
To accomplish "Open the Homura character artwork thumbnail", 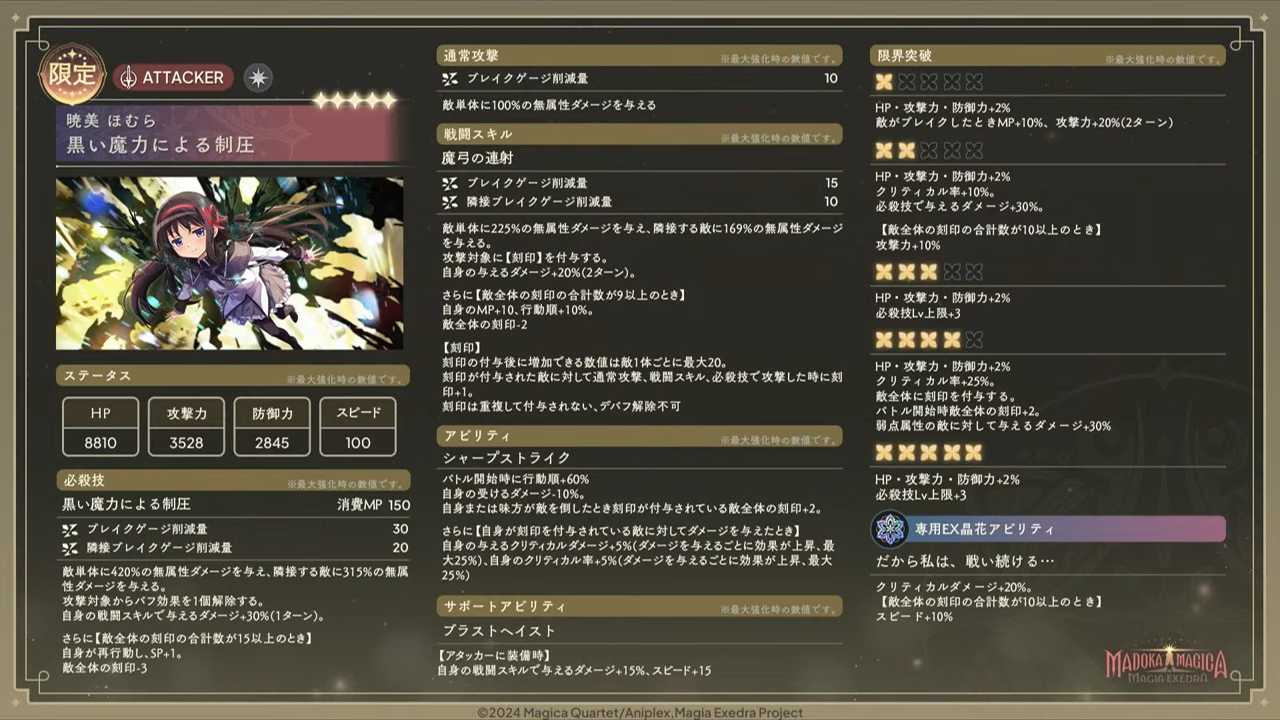I will (230, 264).
